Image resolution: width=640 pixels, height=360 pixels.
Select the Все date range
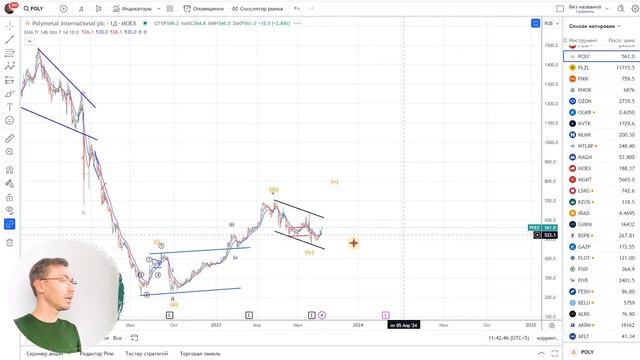(x=118, y=338)
